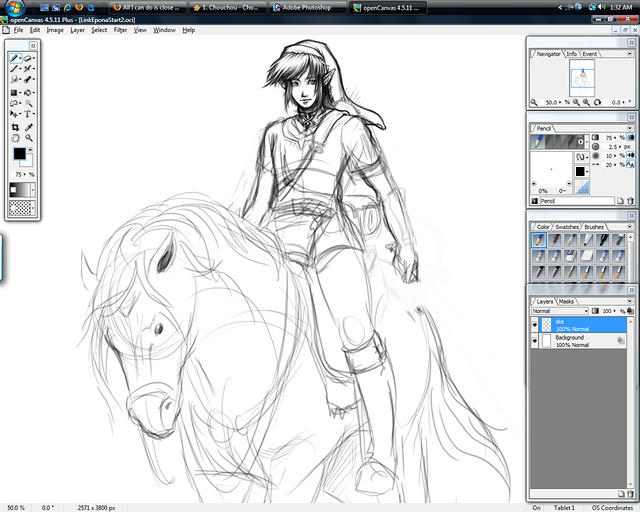Screen dimensions: 640x512
Task: Select the Paint bucket tool in the toolbox
Action: [x=28, y=93]
